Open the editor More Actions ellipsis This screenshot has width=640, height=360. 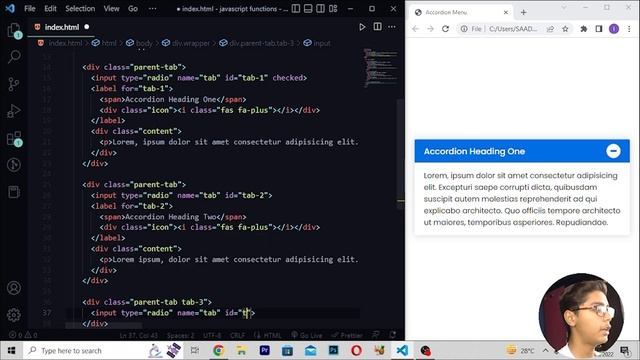(392, 27)
